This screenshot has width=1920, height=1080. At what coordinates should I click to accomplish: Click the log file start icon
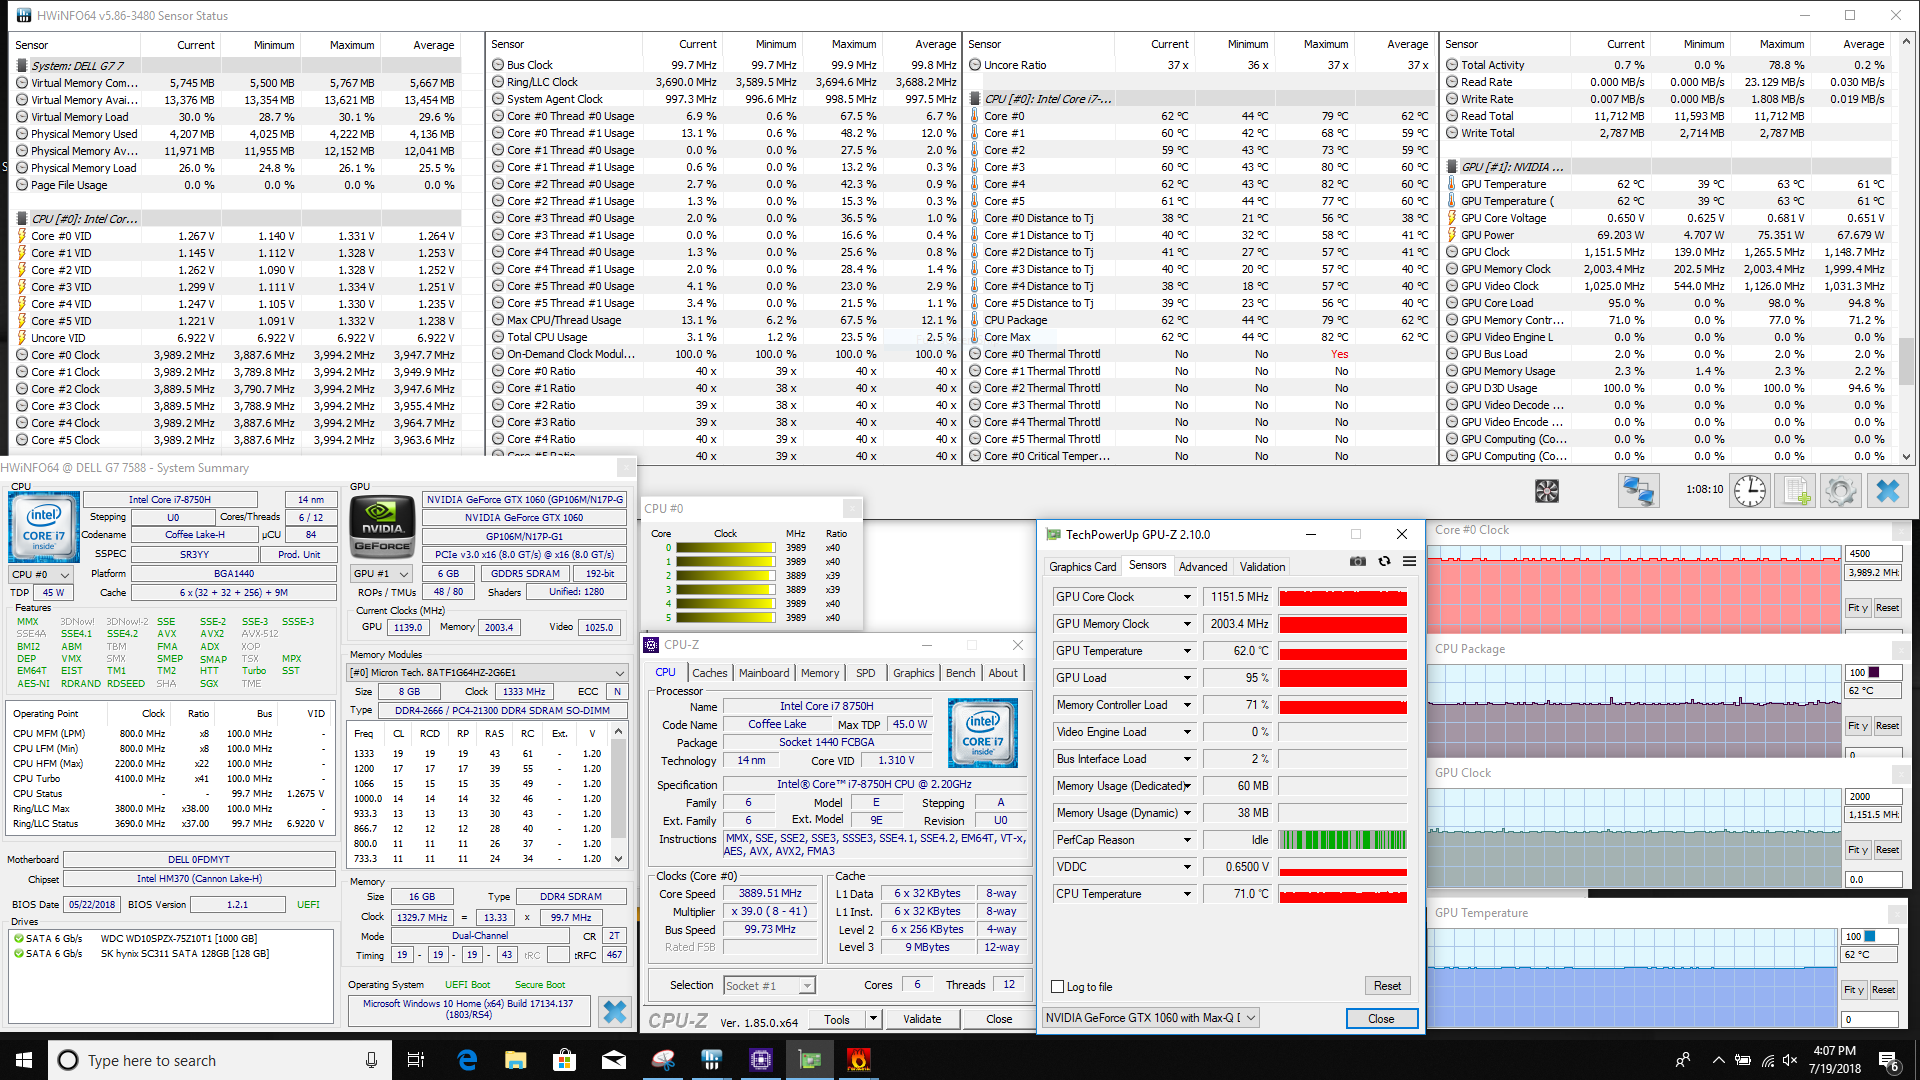[1796, 491]
